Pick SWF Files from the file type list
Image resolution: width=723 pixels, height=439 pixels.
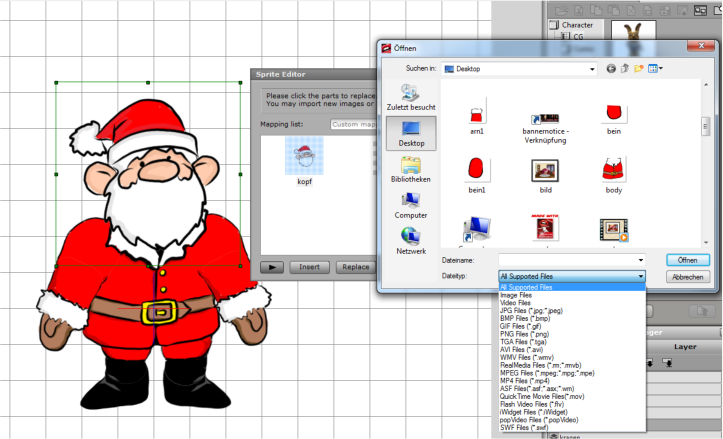pyautogui.click(x=524, y=427)
